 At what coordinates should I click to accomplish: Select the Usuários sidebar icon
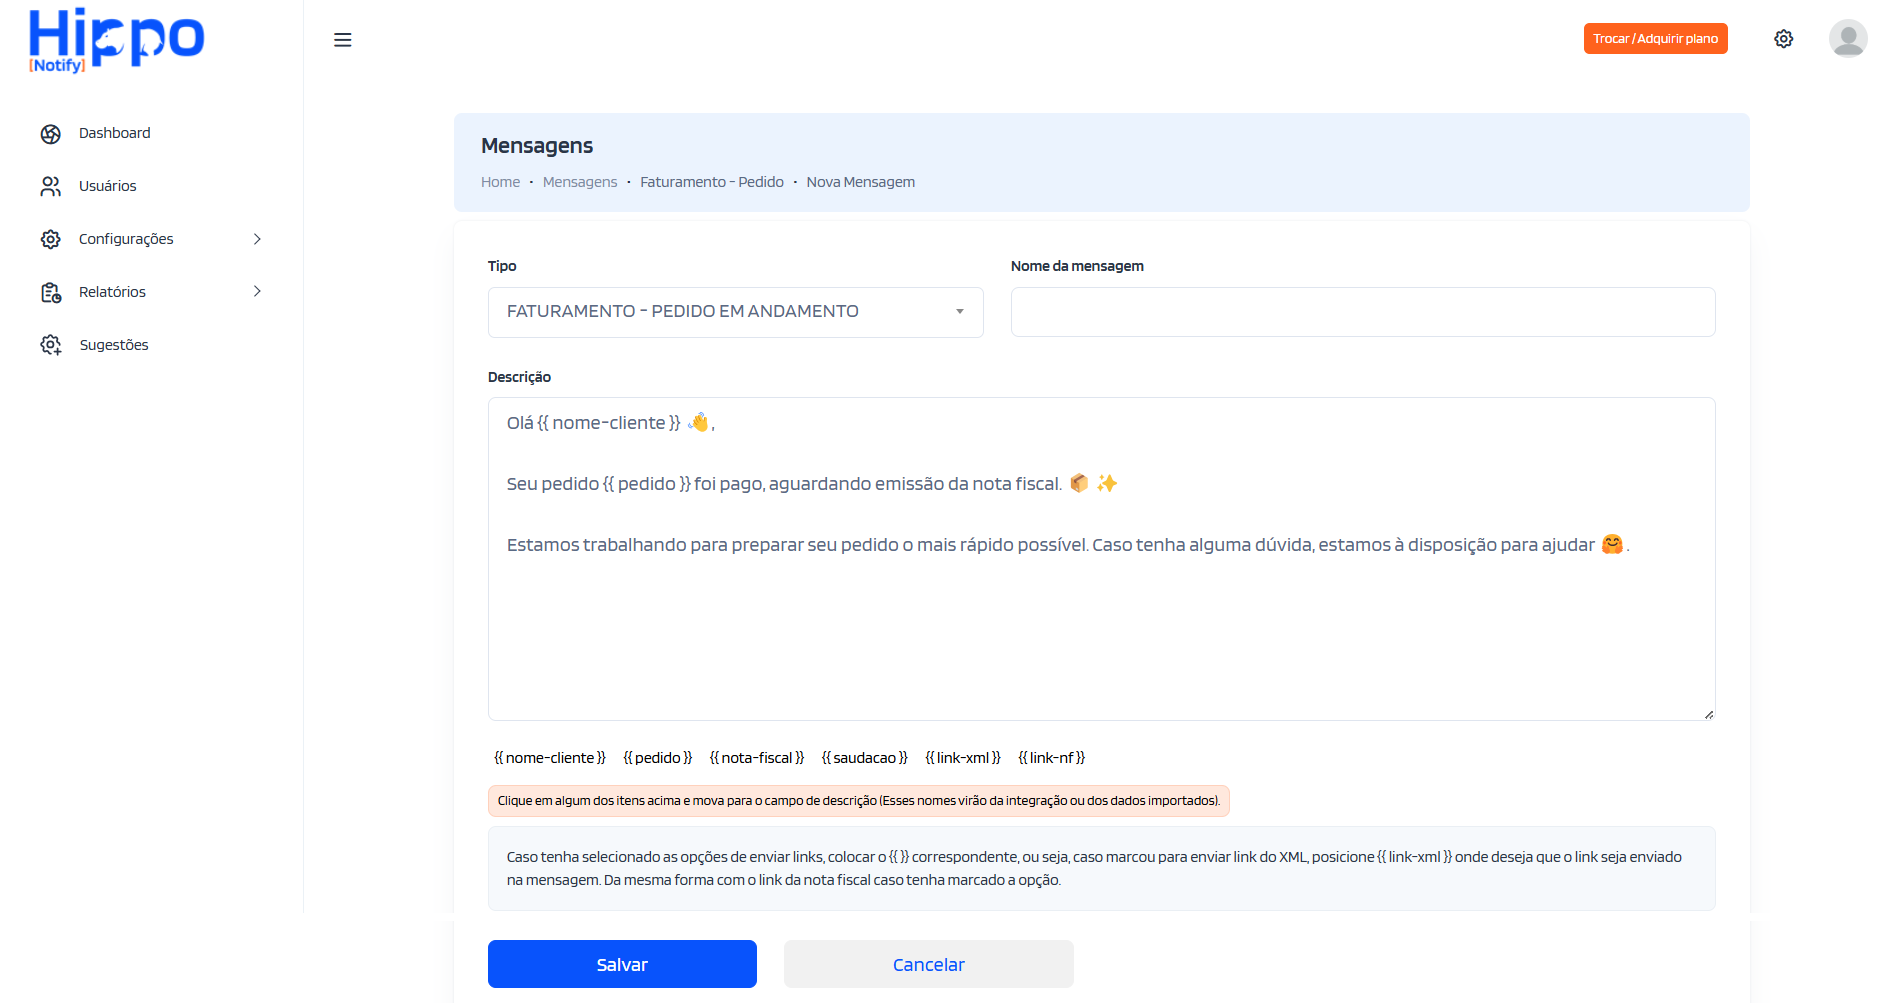51,185
